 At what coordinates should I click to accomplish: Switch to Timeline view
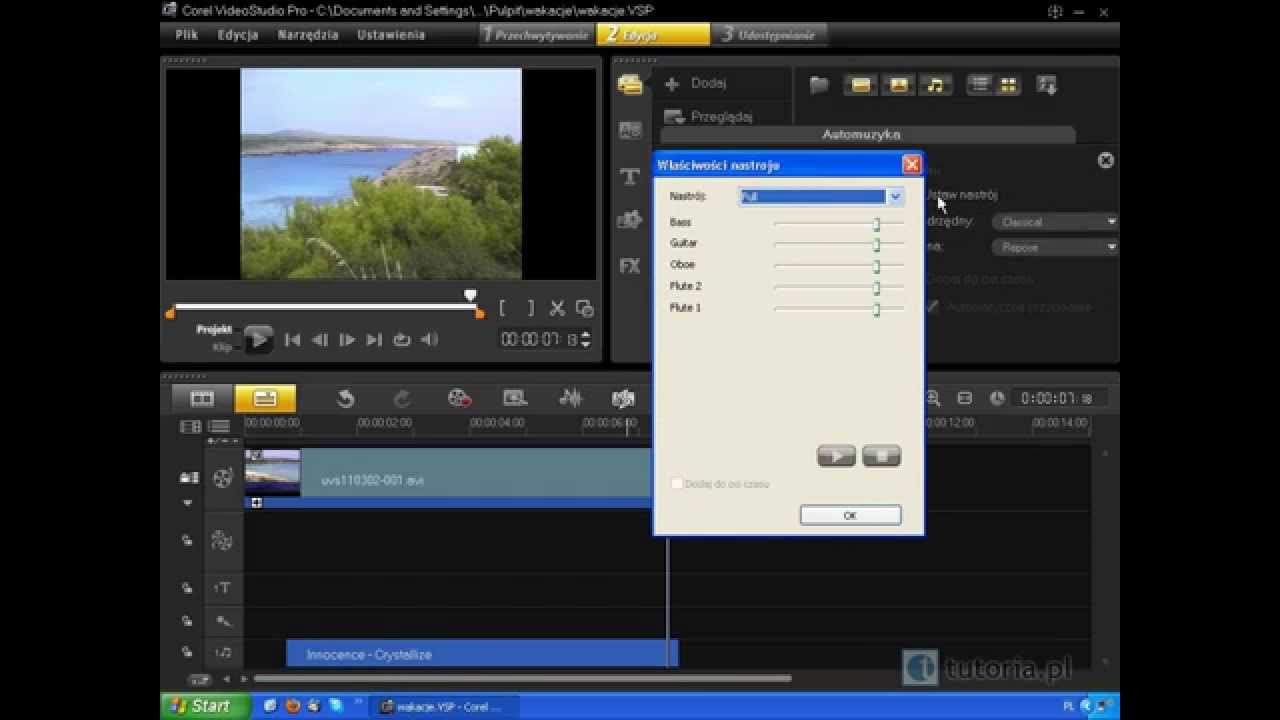click(x=265, y=398)
